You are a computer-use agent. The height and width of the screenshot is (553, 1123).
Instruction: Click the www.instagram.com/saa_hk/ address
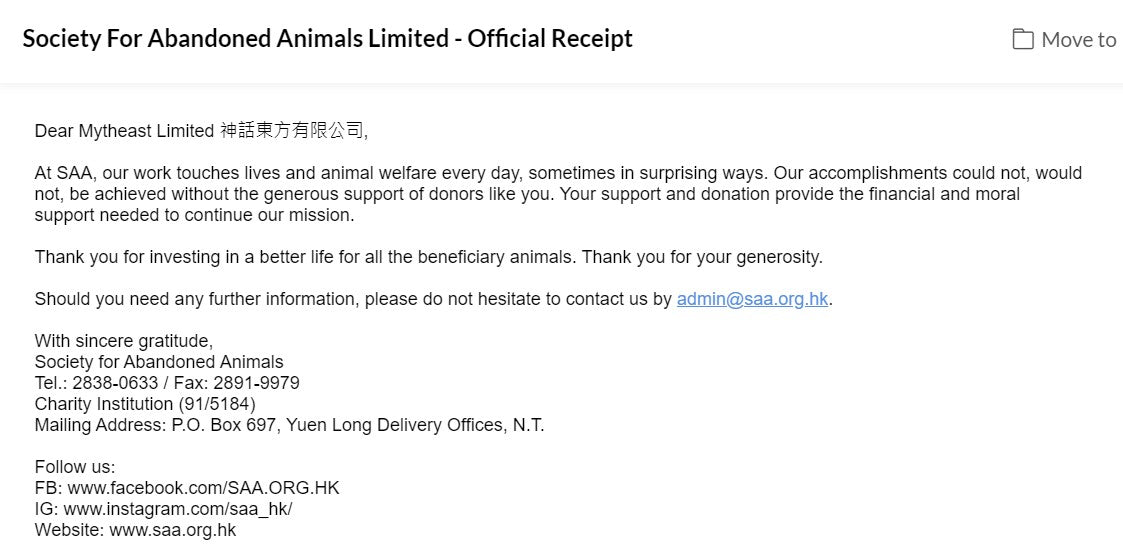coord(178,509)
